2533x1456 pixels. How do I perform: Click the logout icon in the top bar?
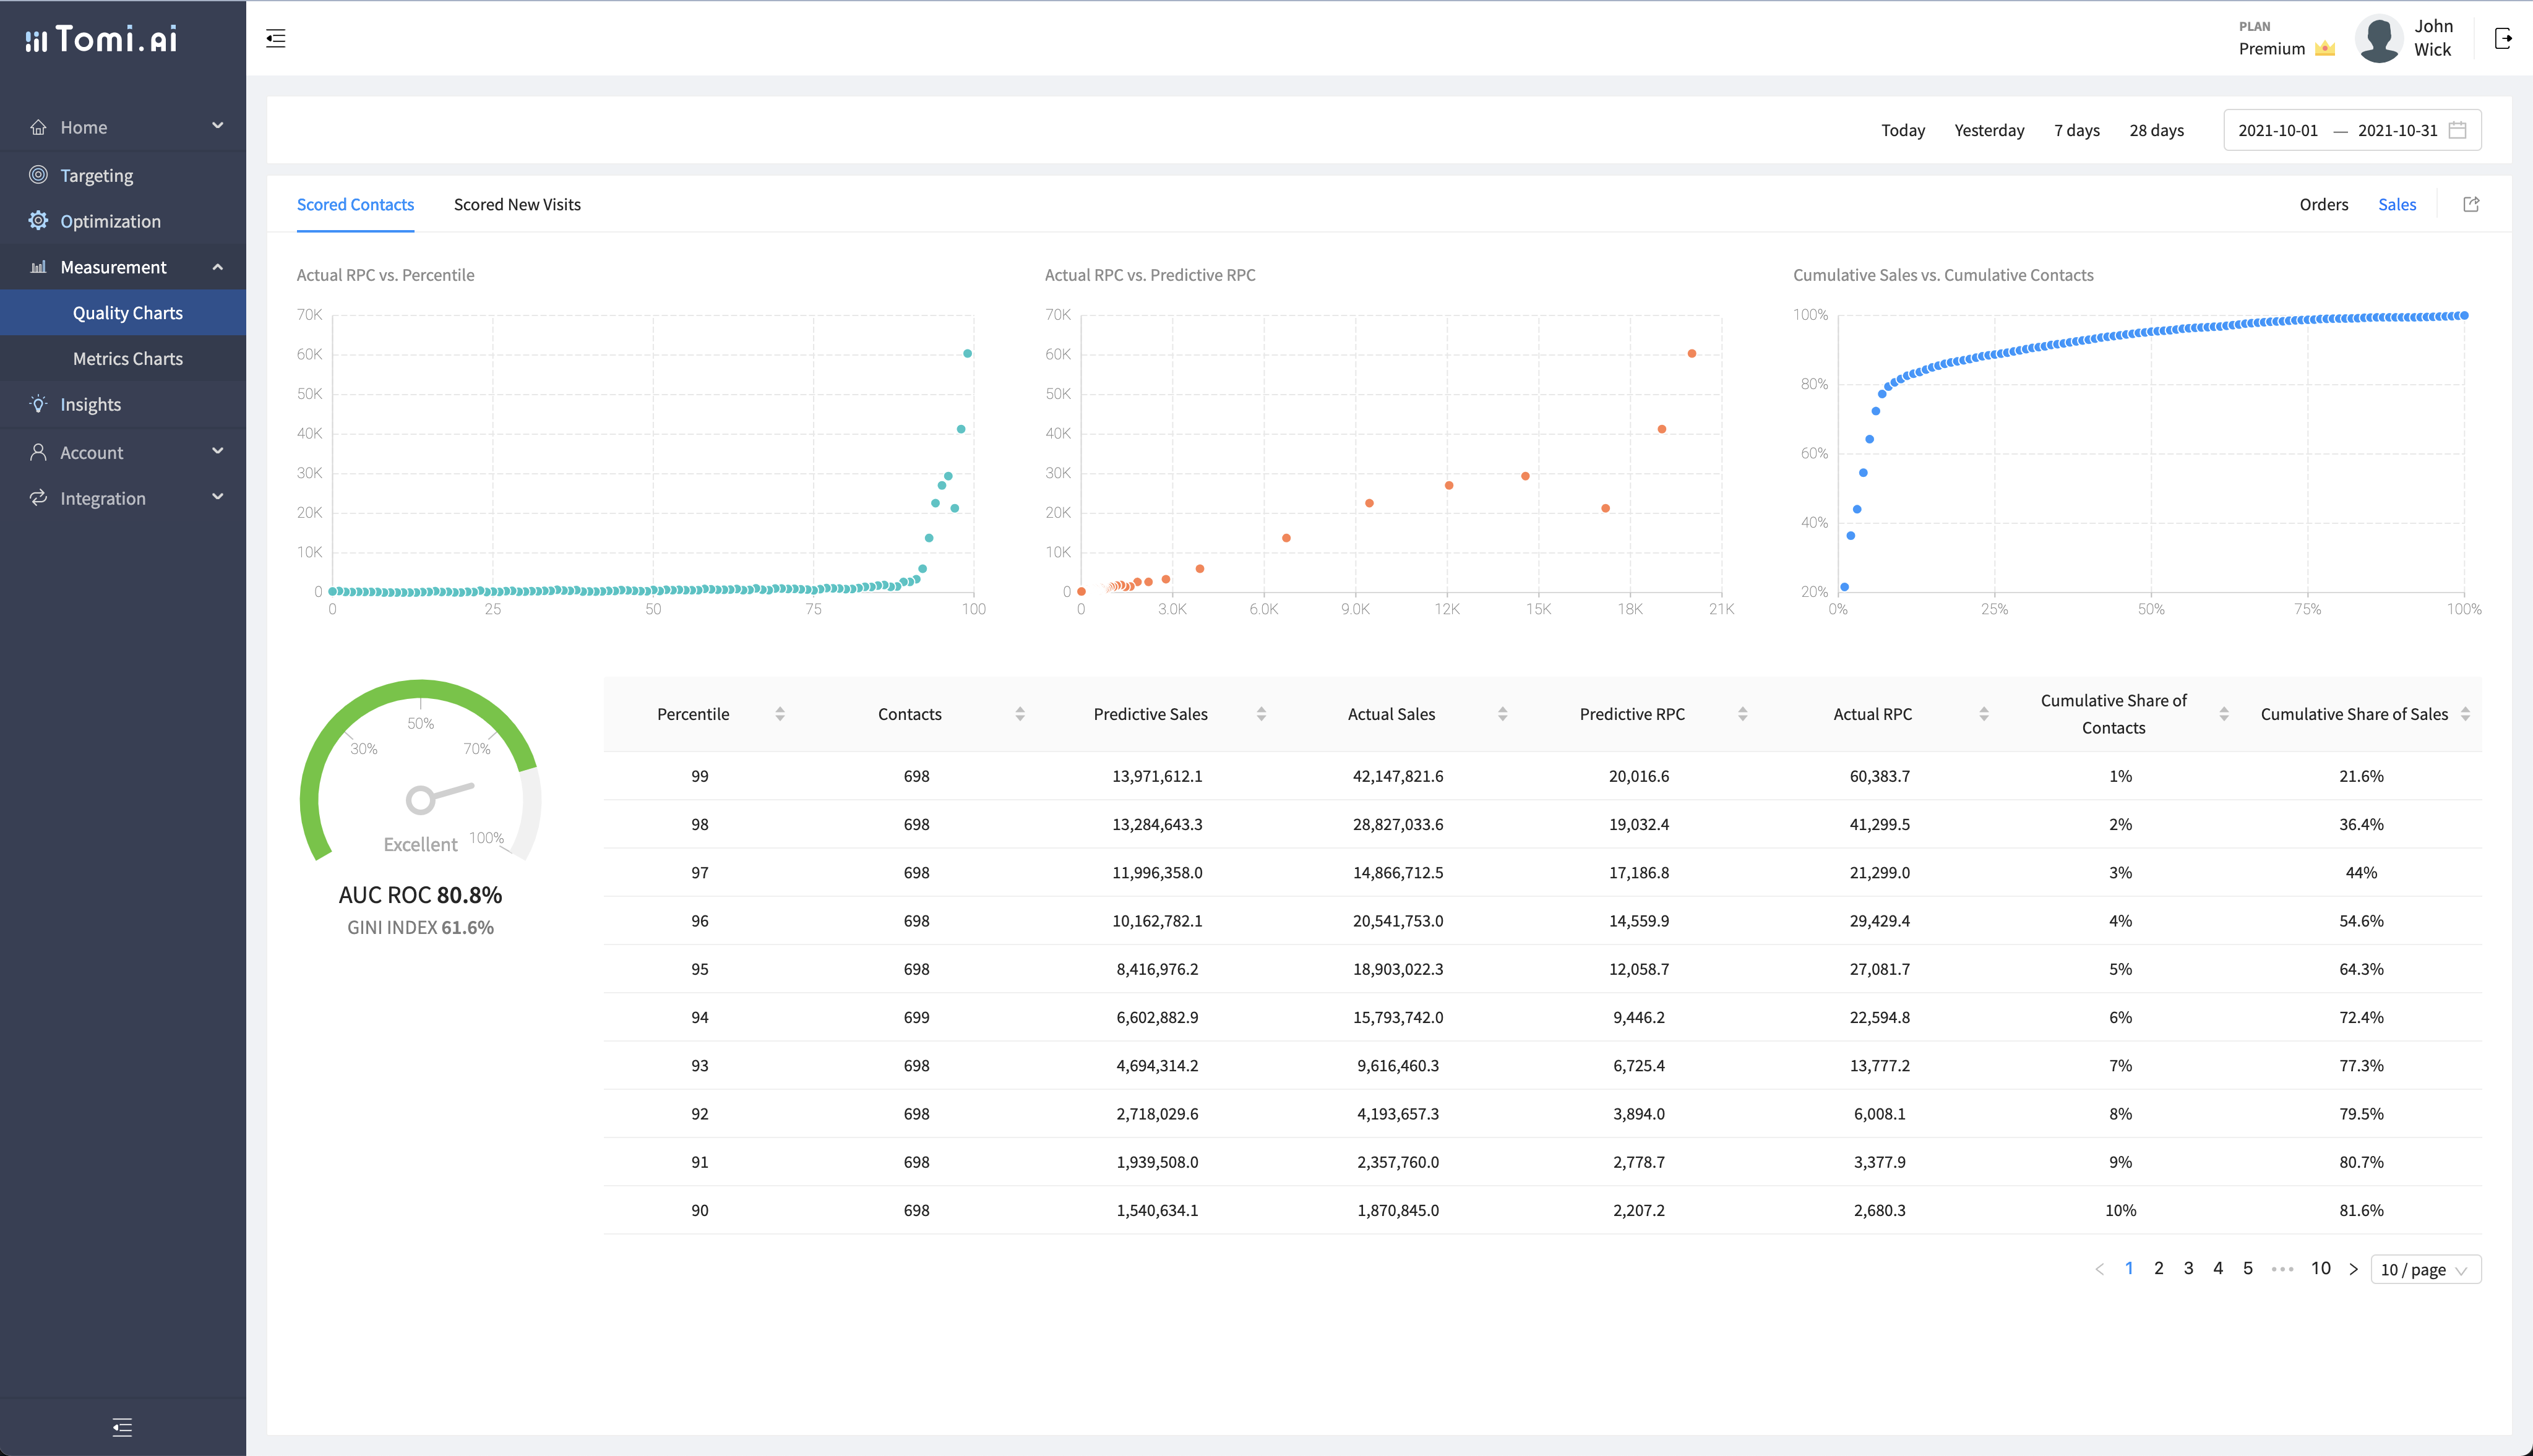coord(2505,38)
